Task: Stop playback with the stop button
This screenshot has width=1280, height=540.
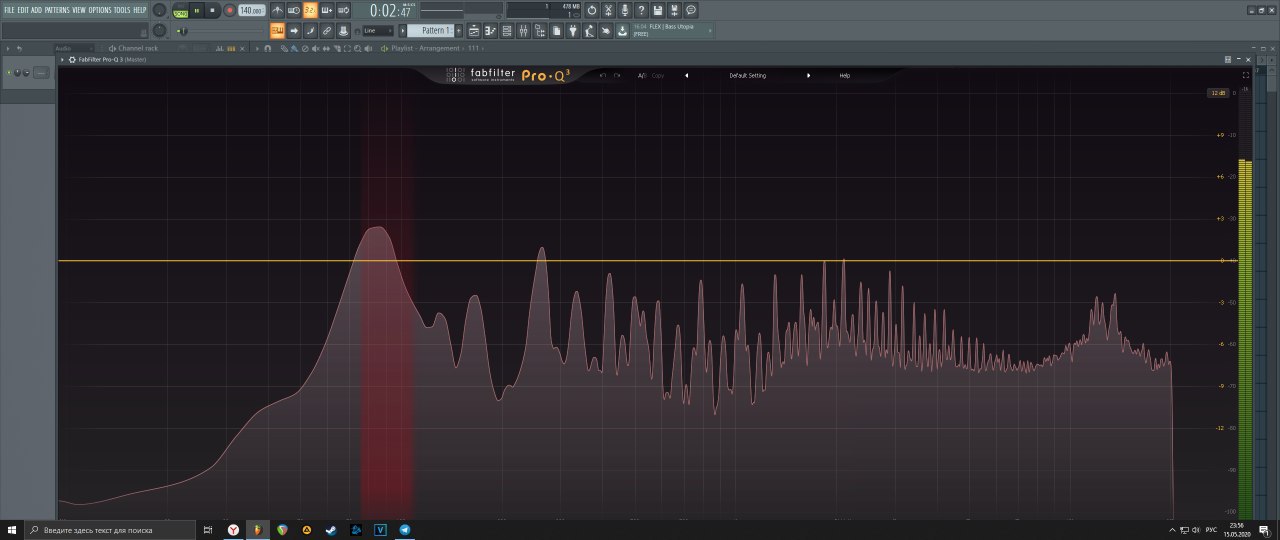Action: coord(212,10)
